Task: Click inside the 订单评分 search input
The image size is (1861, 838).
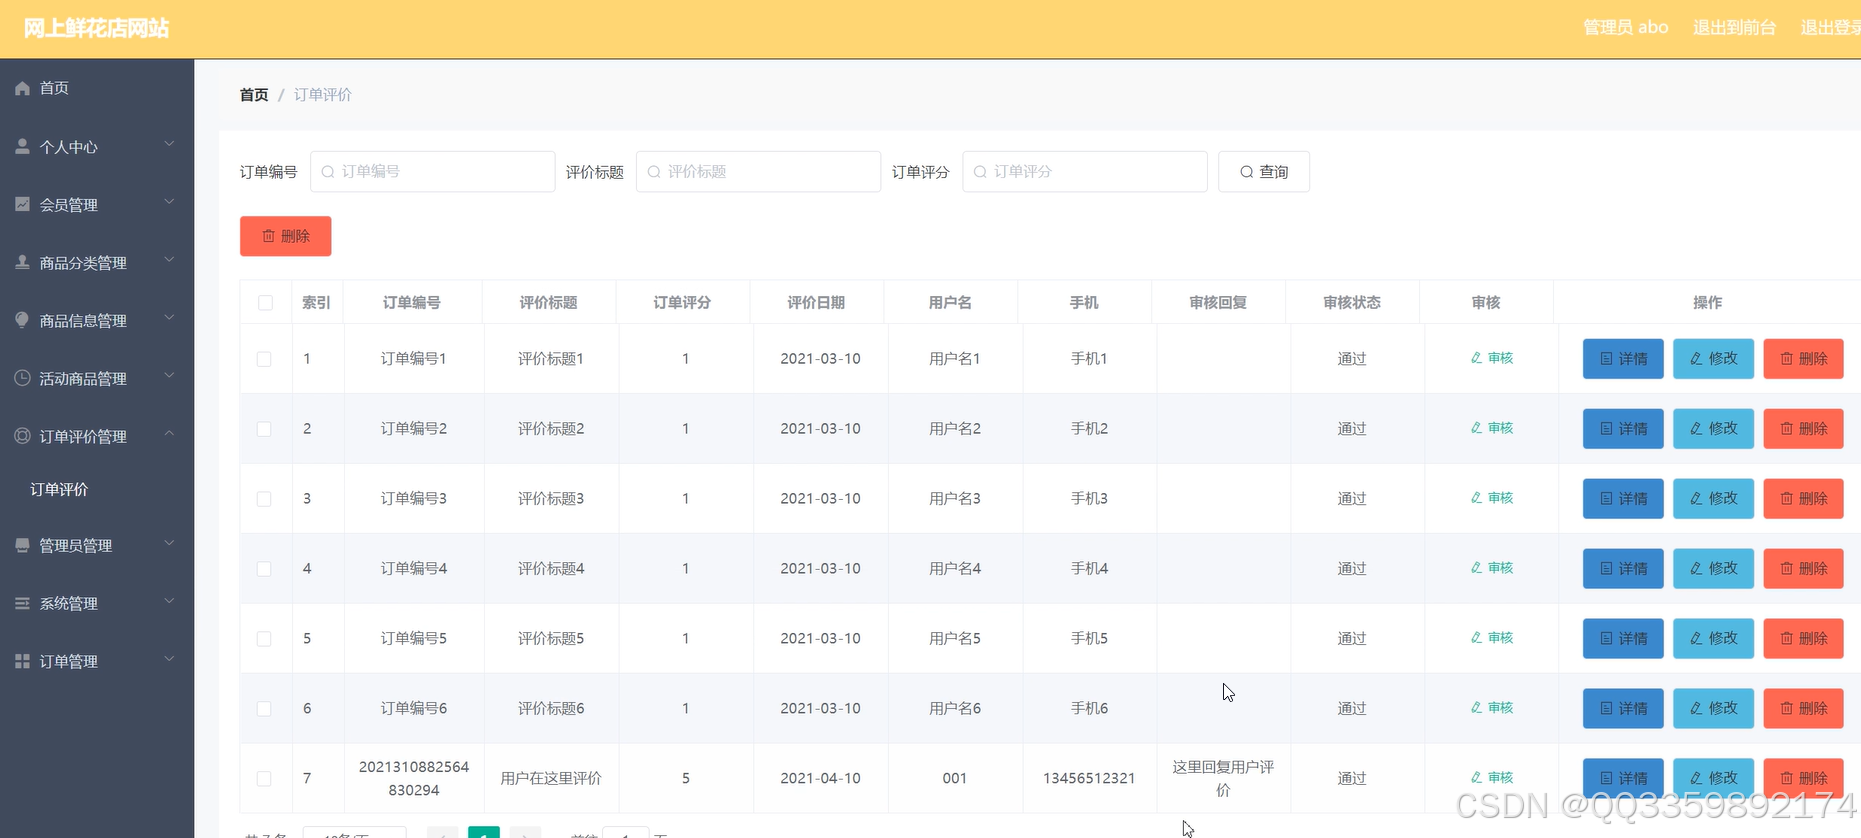Action: pos(1085,172)
